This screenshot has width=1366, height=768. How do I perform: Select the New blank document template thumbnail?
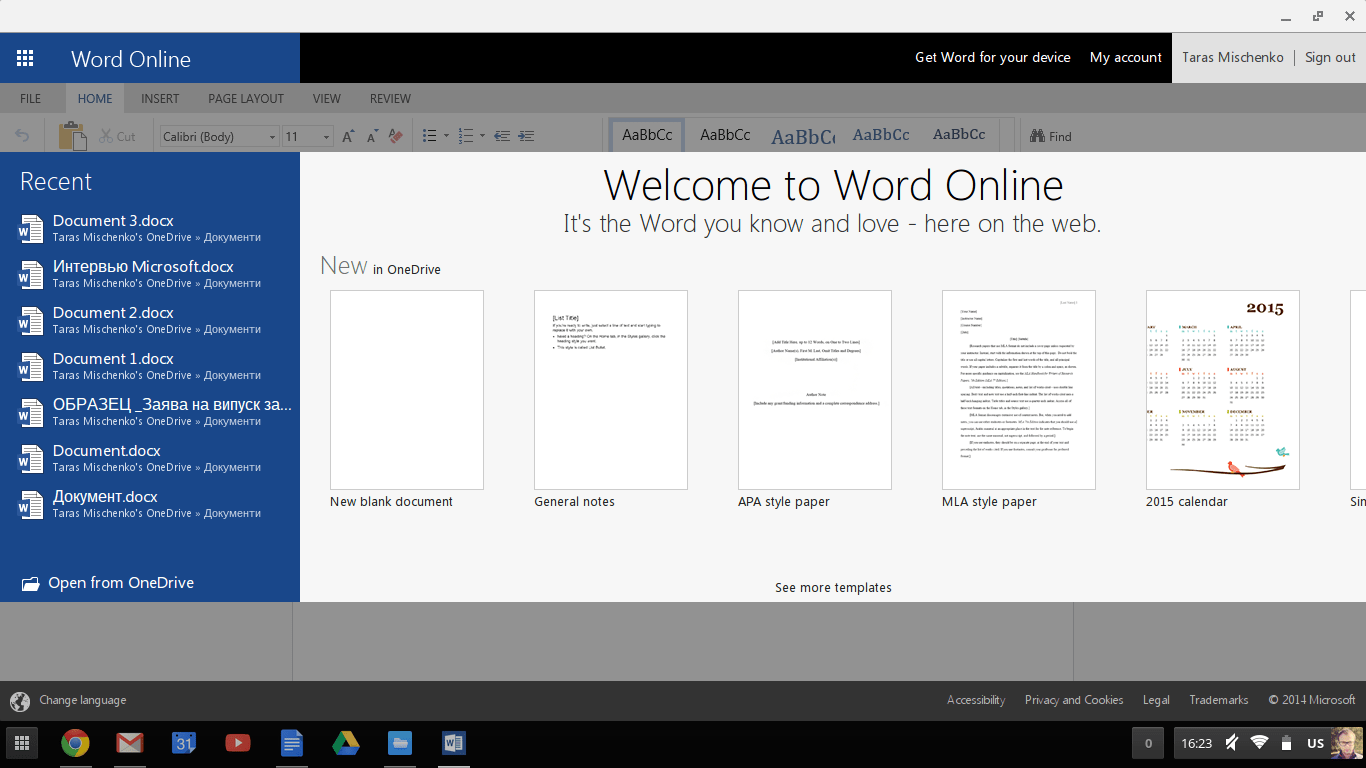(x=407, y=390)
